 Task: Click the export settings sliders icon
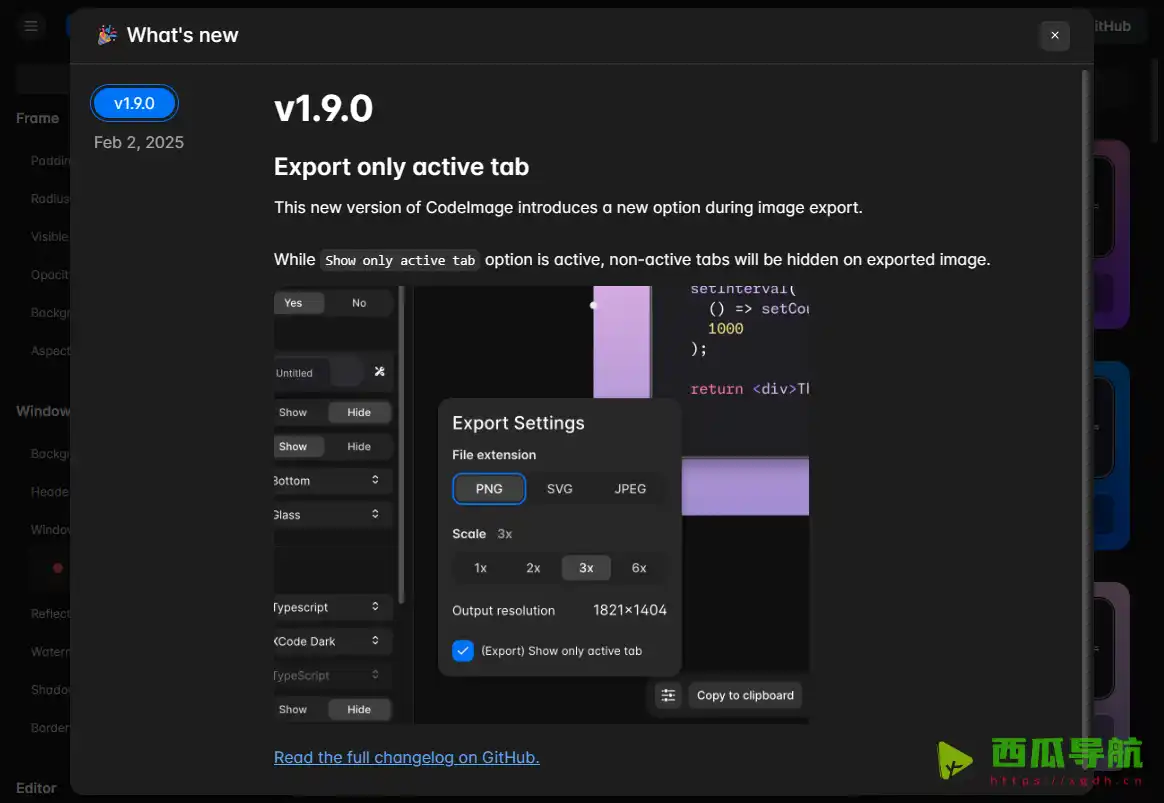[x=668, y=695]
